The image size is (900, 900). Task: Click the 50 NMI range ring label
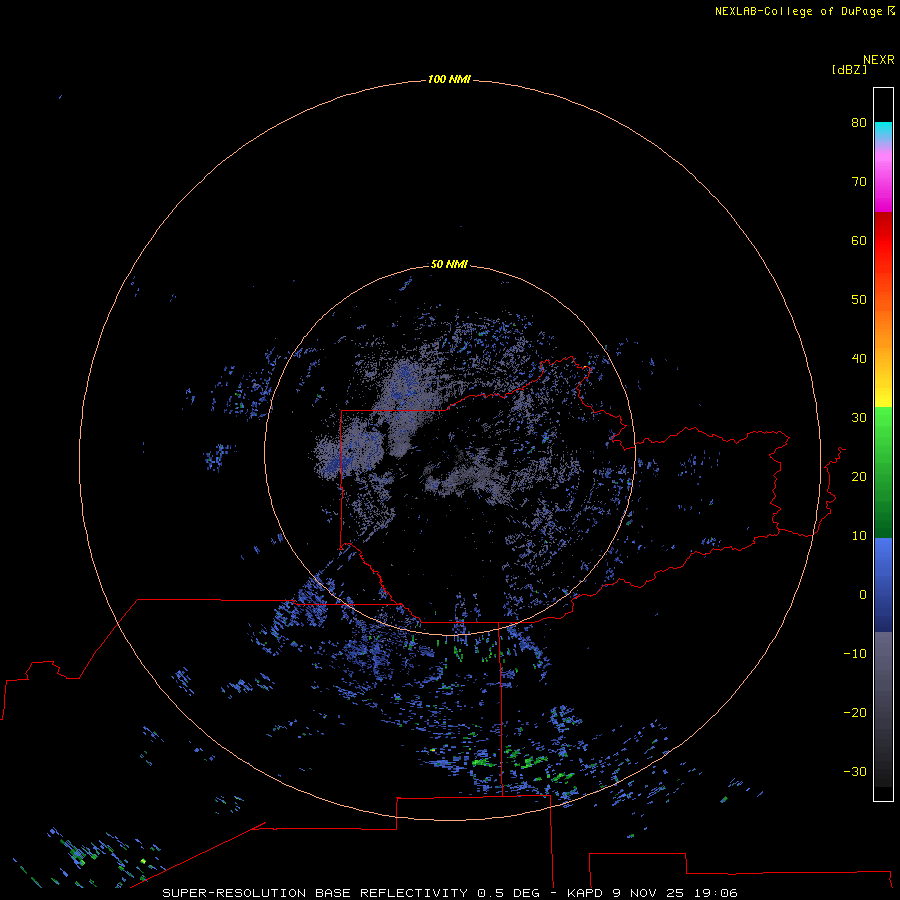click(449, 264)
